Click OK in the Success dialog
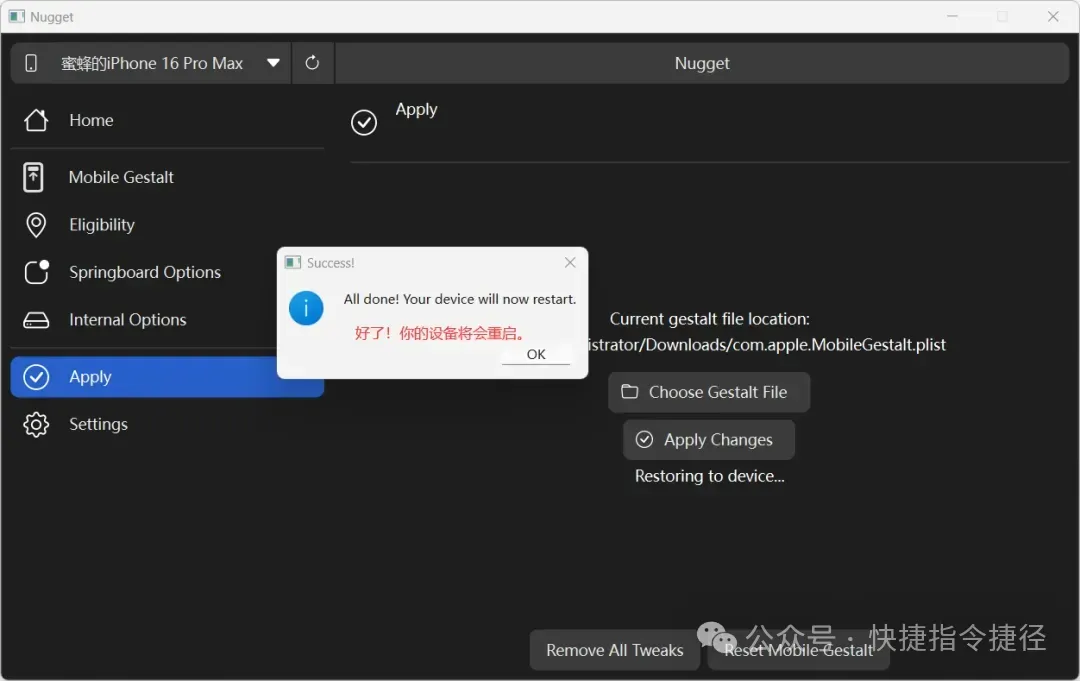The height and width of the screenshot is (681, 1080). pyautogui.click(x=536, y=354)
